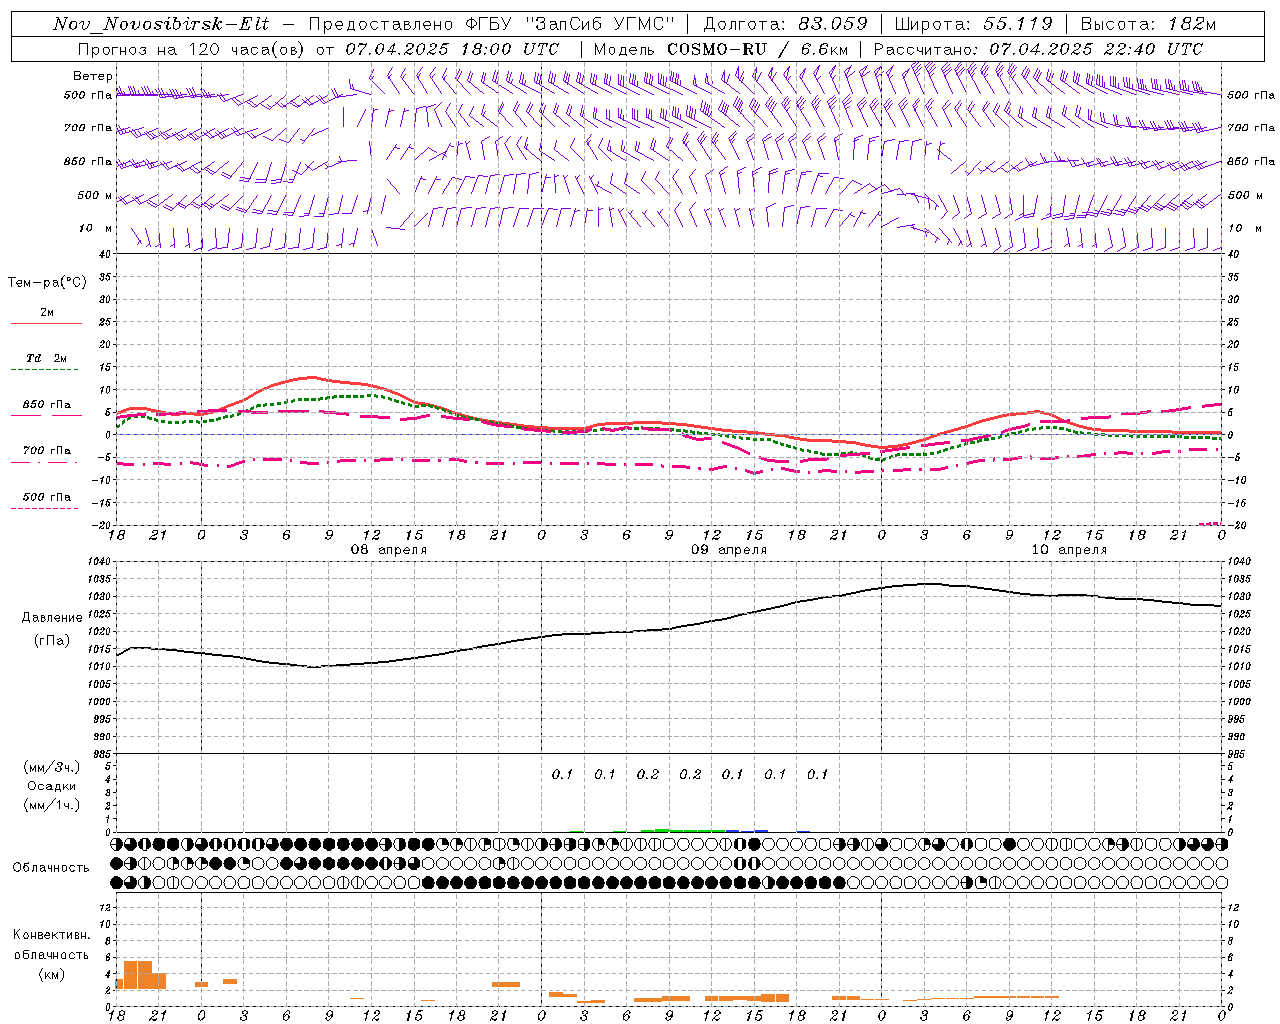Click the date label 09 апреля
Image resolution: width=1280 pixels, height=1024 pixels.
[x=729, y=550]
